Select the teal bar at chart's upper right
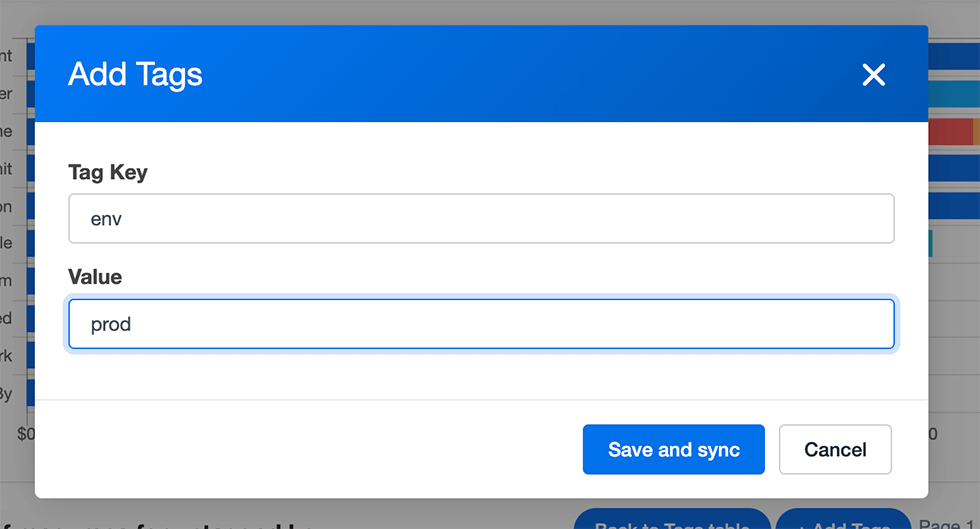The height and width of the screenshot is (529, 980). (x=954, y=94)
